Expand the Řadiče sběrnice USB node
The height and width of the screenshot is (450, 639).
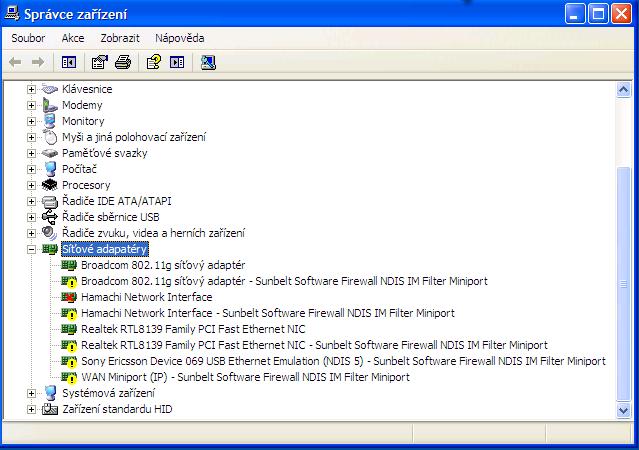[31, 217]
